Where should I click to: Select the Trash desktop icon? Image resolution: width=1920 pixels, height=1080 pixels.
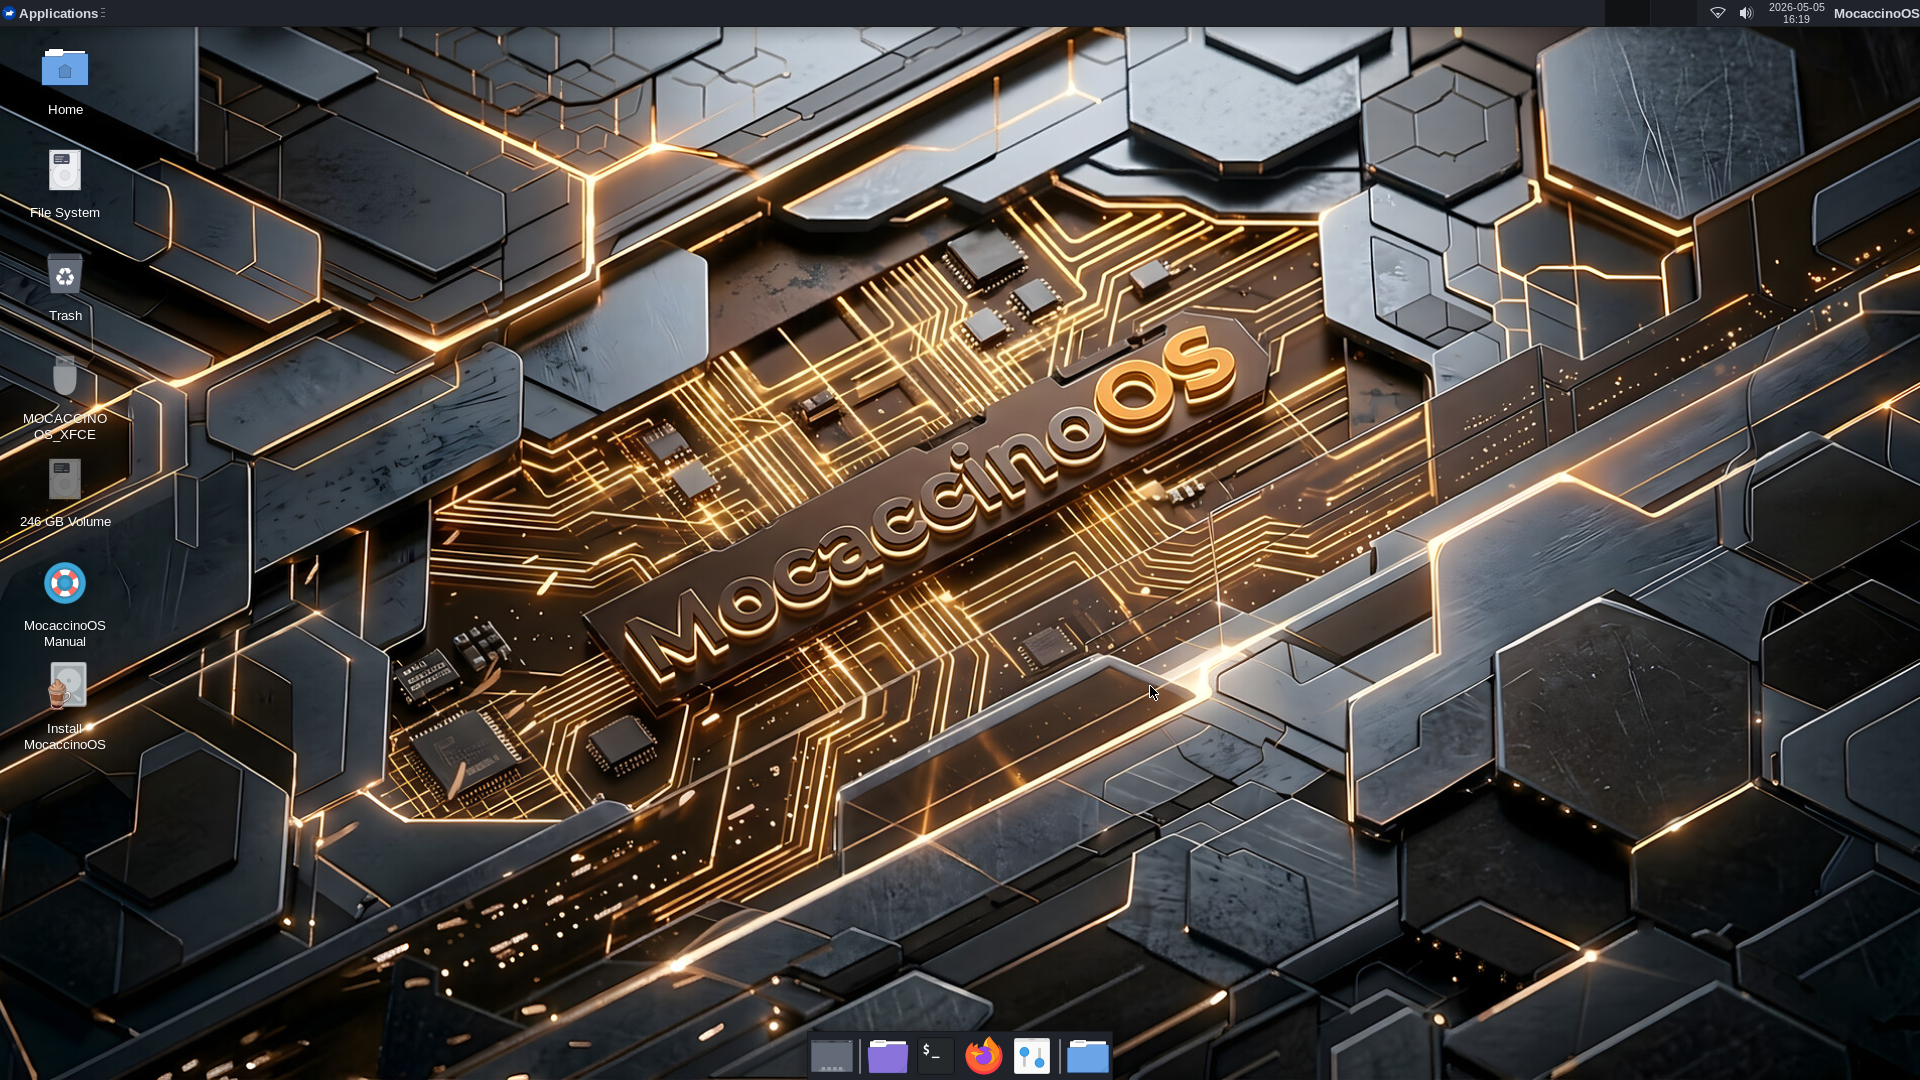[x=65, y=275]
